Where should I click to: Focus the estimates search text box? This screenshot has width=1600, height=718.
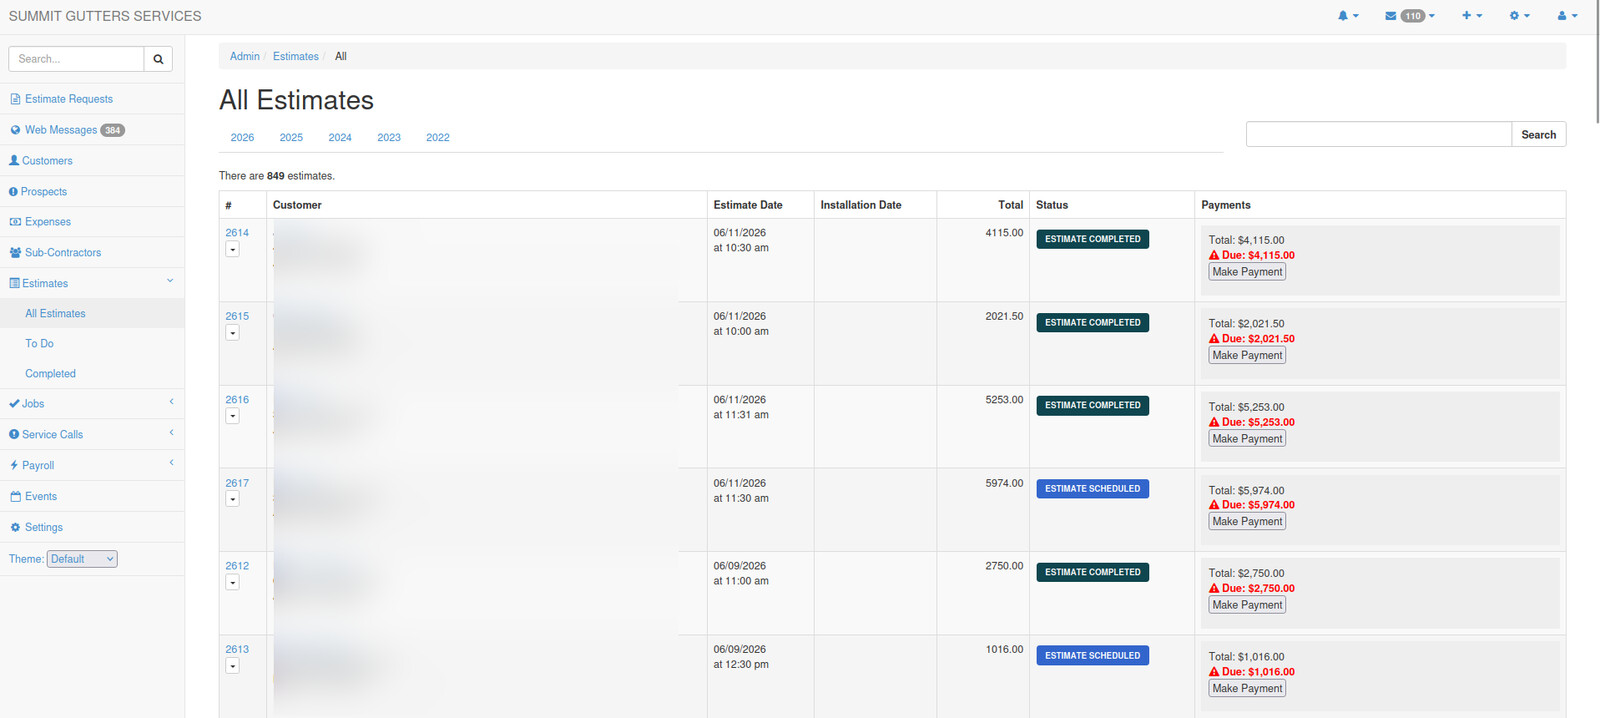point(1379,135)
